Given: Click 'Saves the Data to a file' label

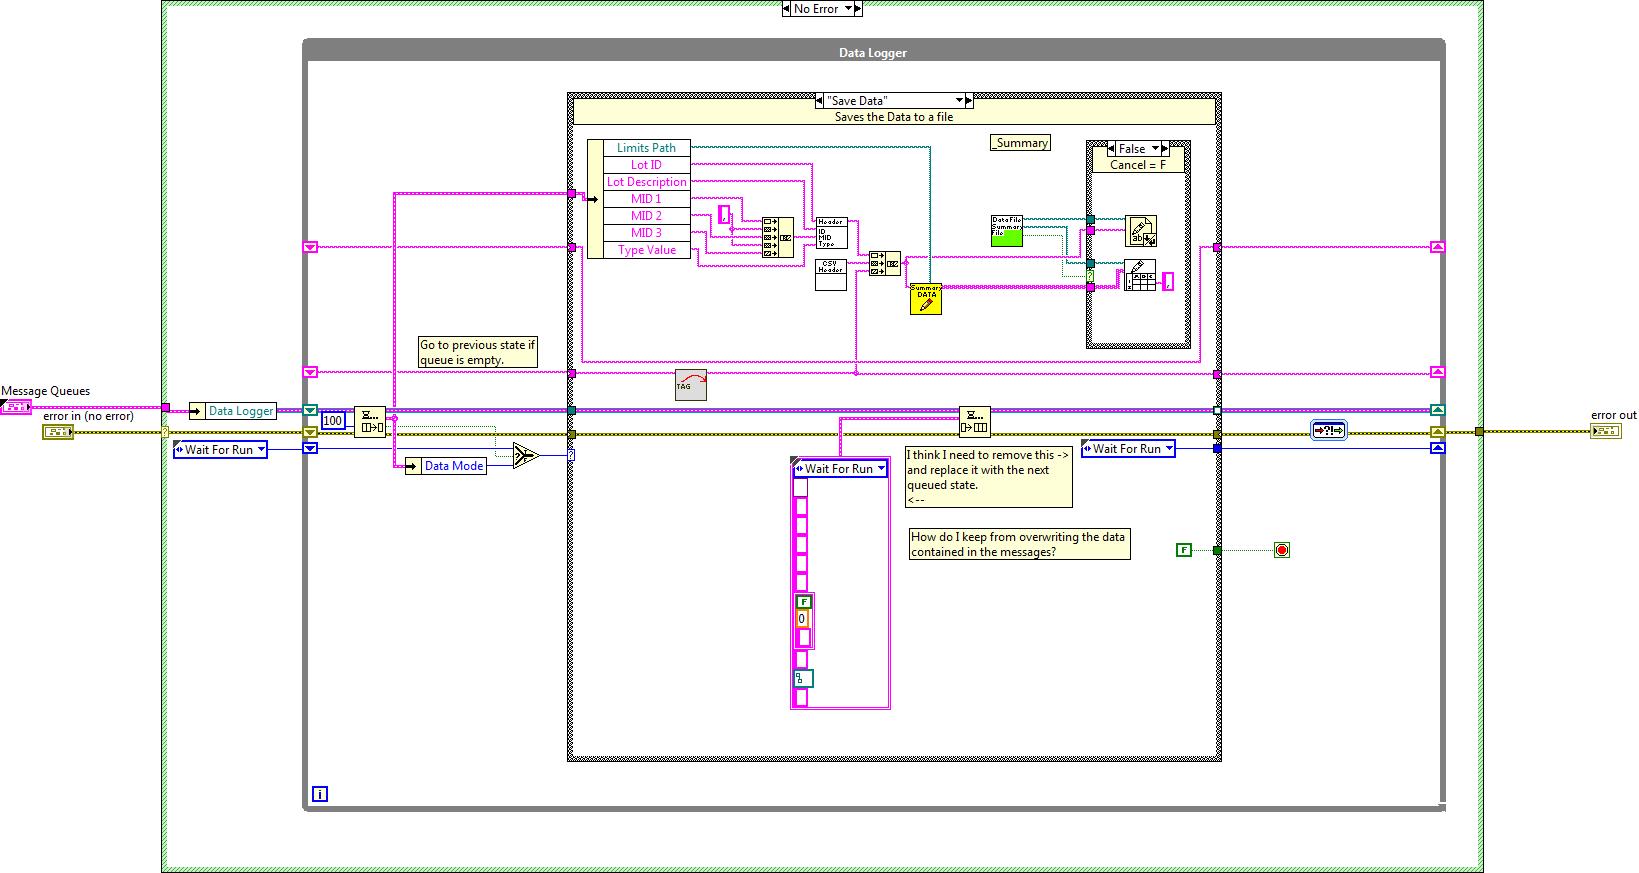Looking at the screenshot, I should (894, 117).
